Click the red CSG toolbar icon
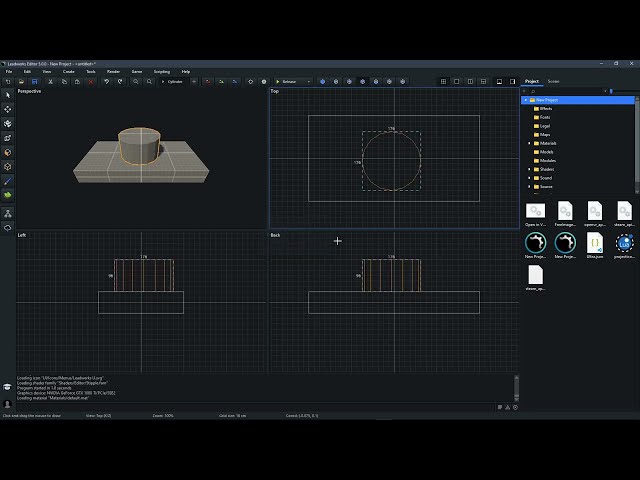The image size is (640, 480). [208, 82]
